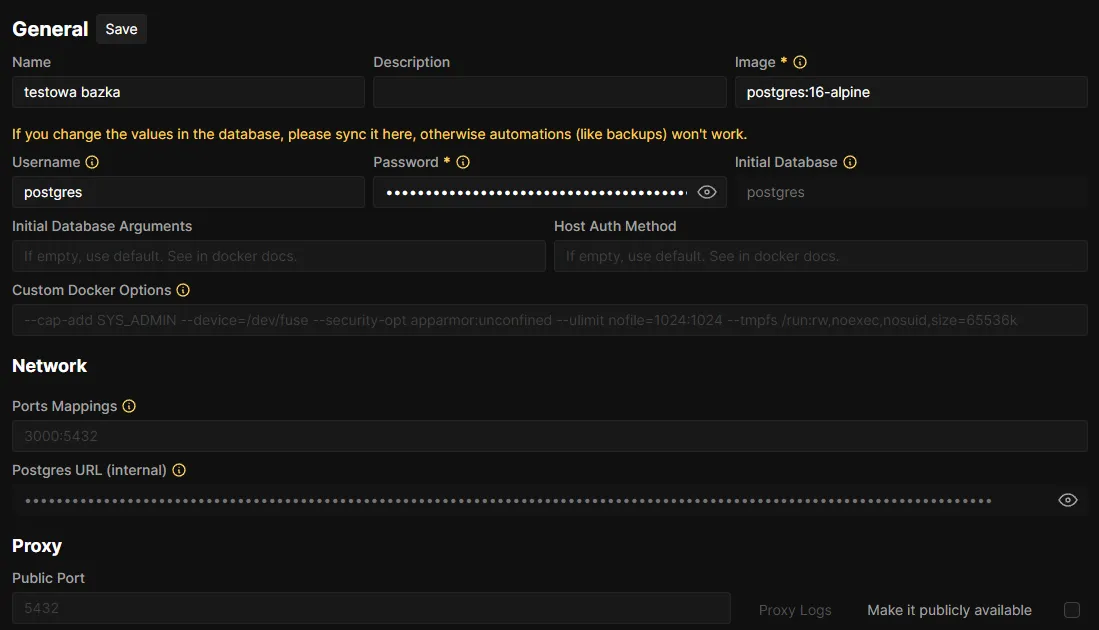
Task: Click the info icon next to Image
Action: pos(800,62)
